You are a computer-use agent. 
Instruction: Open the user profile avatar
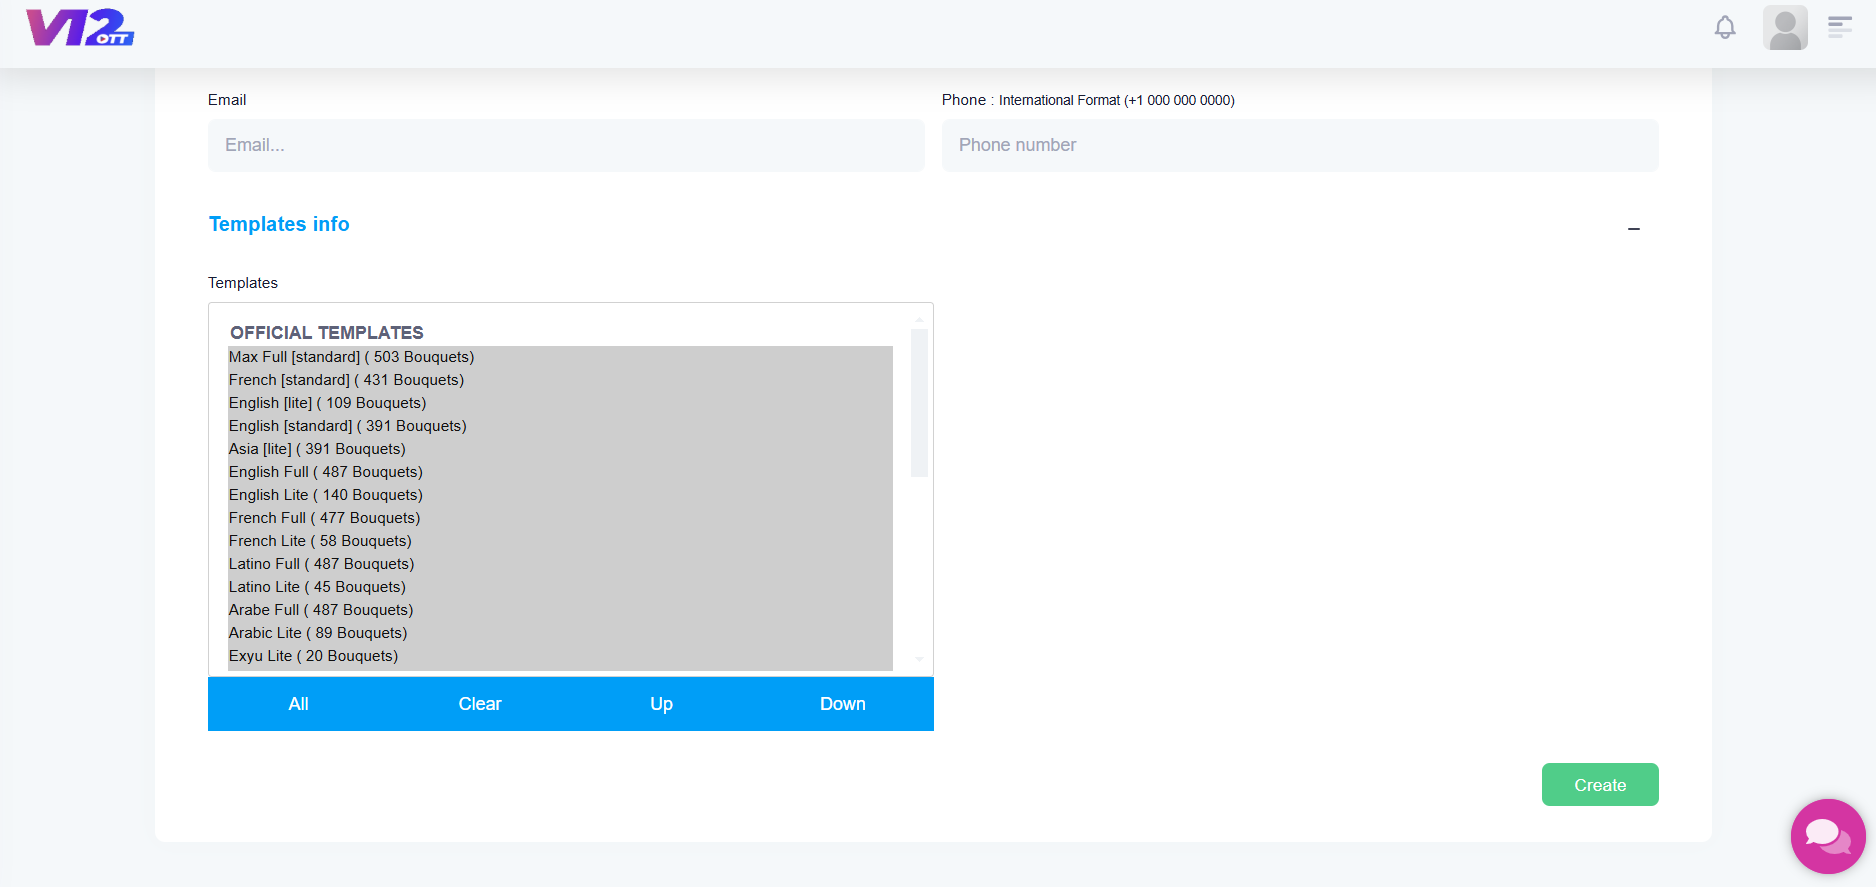pyautogui.click(x=1785, y=28)
